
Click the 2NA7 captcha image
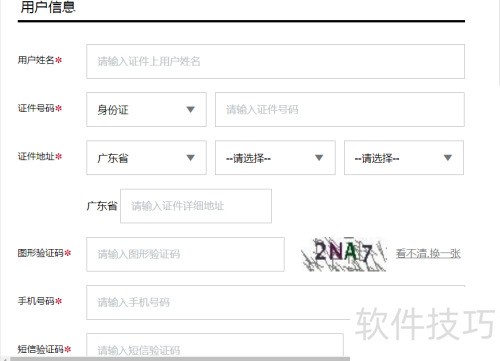click(343, 254)
